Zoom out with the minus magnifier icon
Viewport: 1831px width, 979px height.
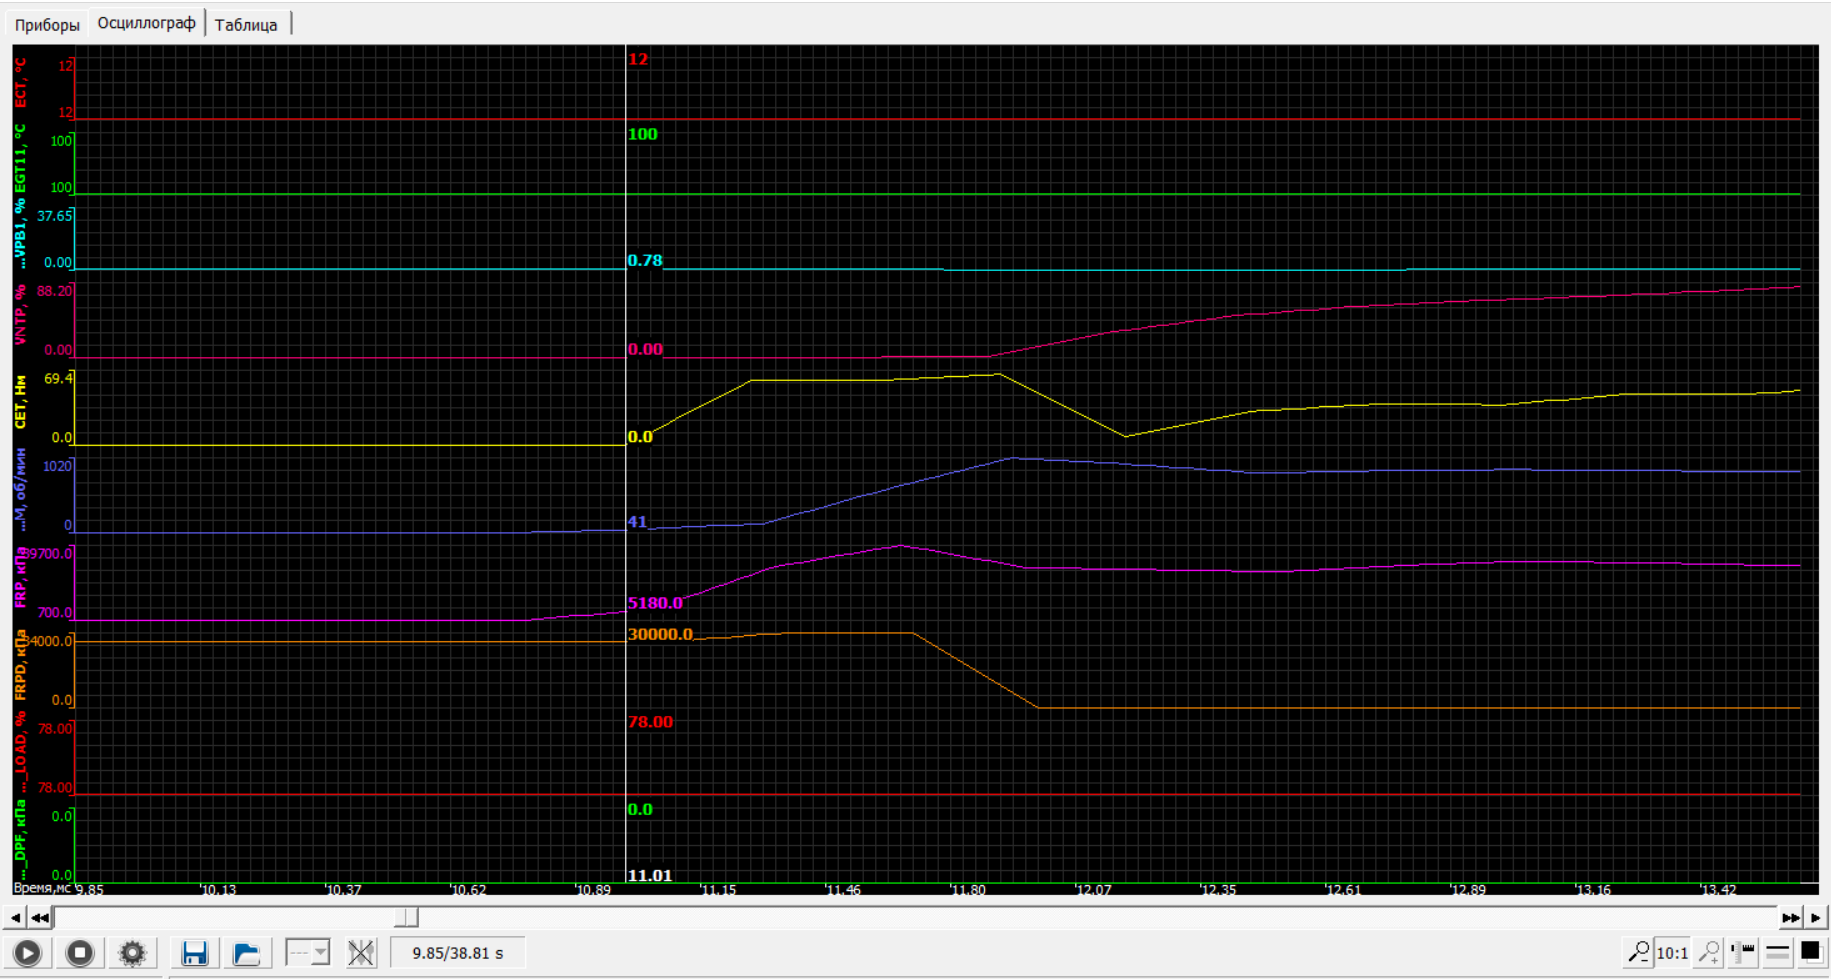[1638, 953]
